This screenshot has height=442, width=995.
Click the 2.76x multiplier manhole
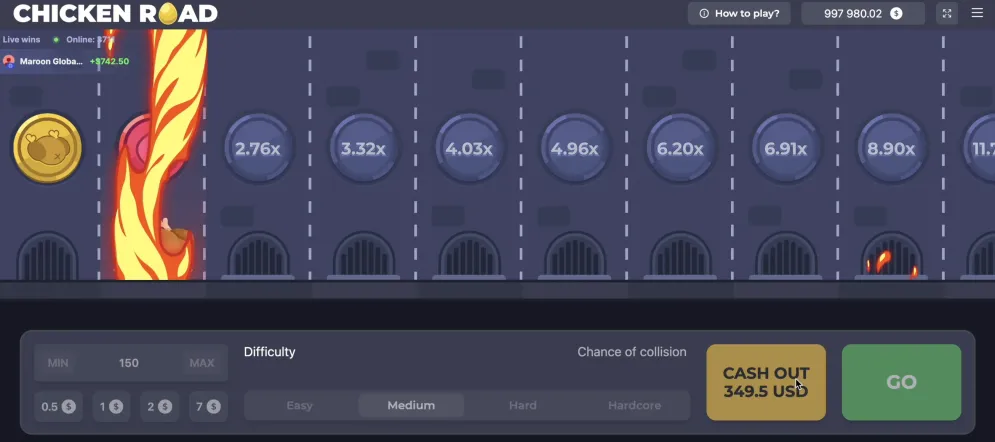[x=258, y=149]
